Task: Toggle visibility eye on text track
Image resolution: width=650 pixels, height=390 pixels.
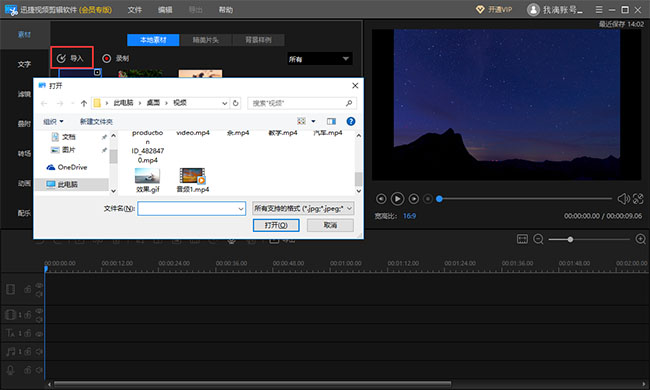Action: 39,334
